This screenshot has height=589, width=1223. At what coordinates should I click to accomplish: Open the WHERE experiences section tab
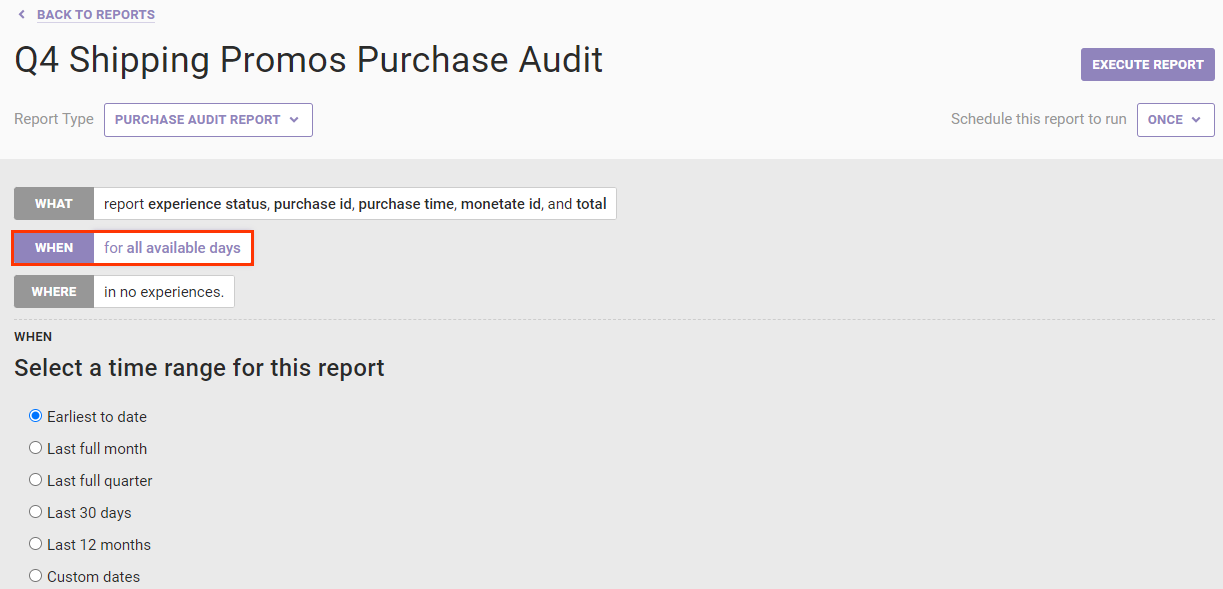coord(54,292)
